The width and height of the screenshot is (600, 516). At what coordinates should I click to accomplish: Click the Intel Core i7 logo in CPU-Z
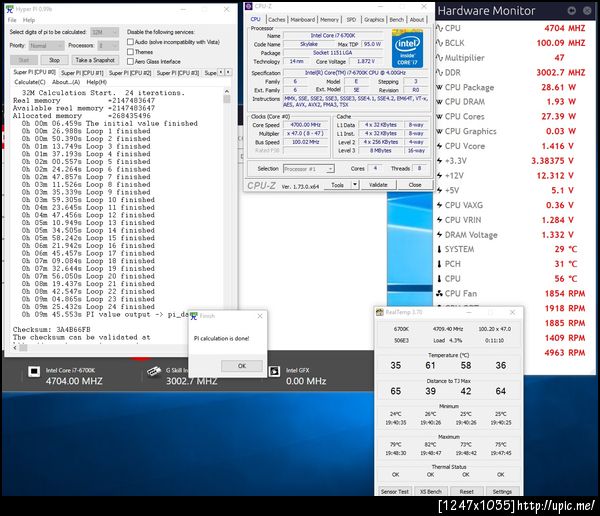407,49
